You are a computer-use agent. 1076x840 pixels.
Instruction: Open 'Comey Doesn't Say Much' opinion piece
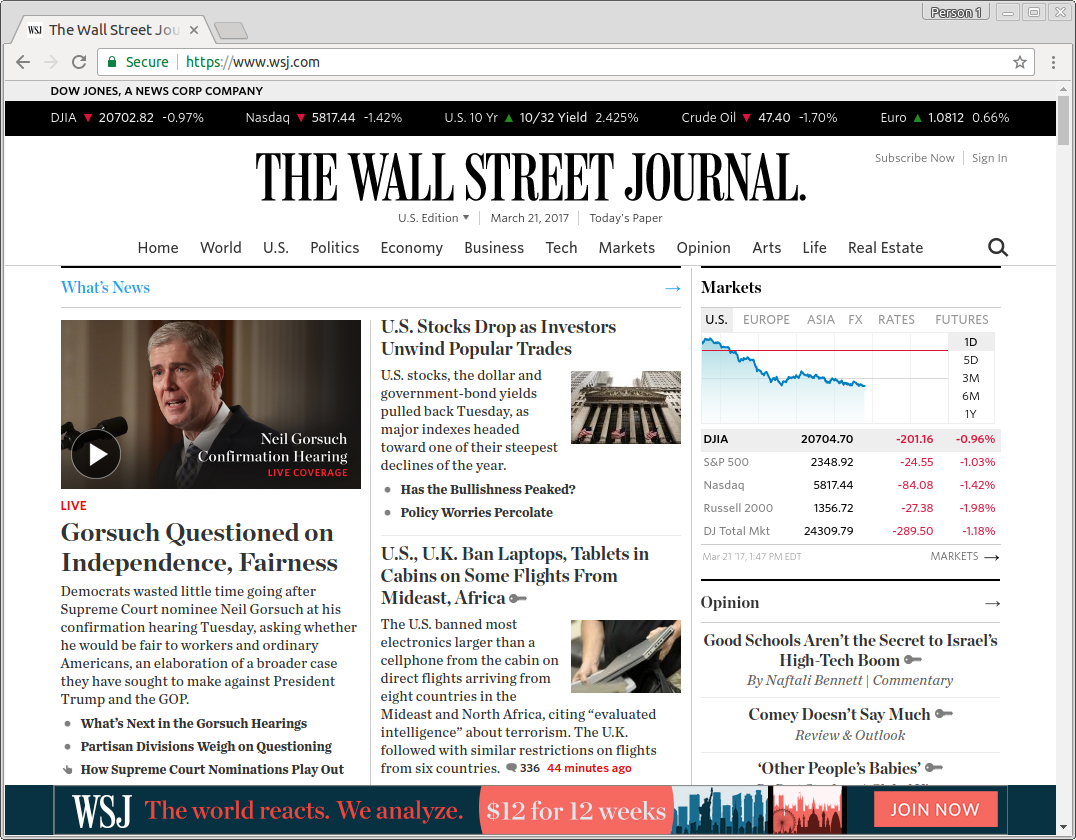tap(839, 714)
